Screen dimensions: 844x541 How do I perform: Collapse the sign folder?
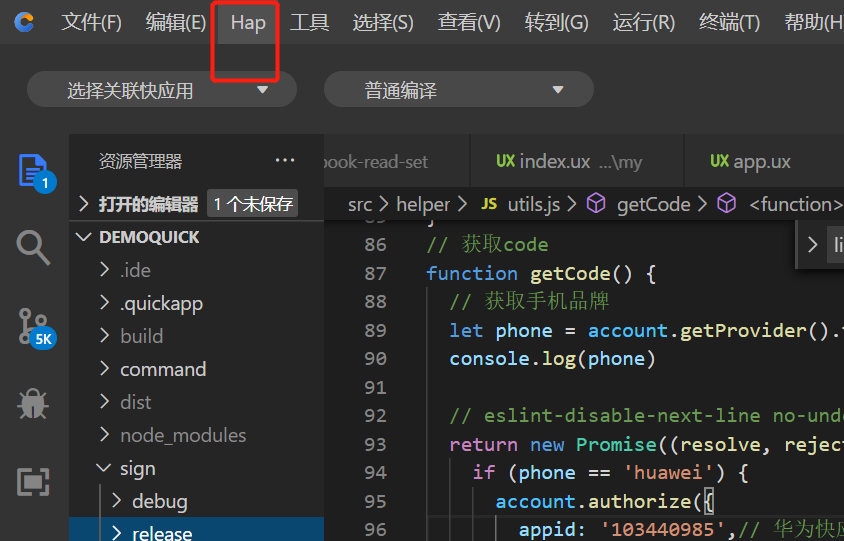pos(137,468)
